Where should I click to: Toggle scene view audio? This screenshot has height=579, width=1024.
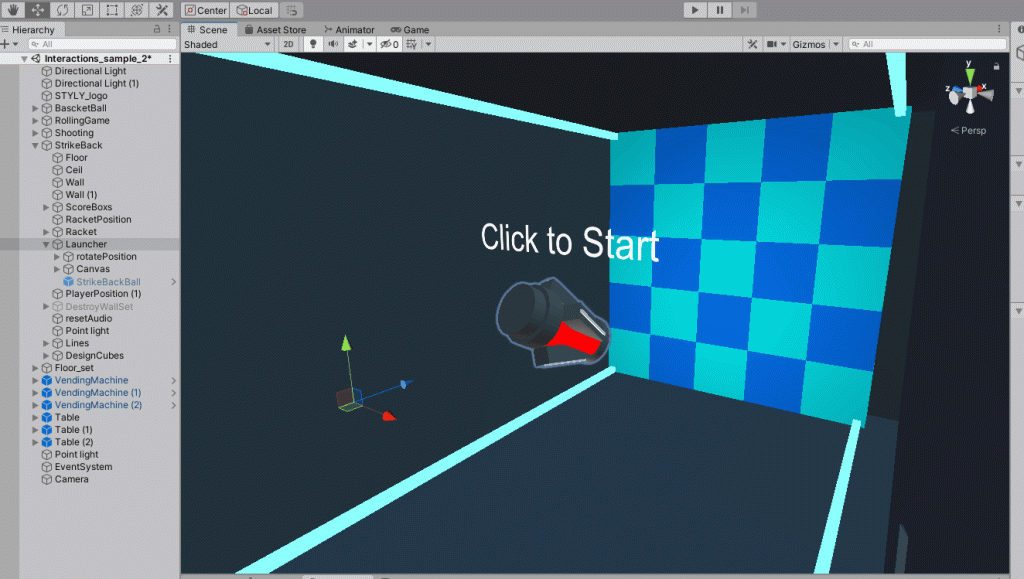tap(334, 44)
